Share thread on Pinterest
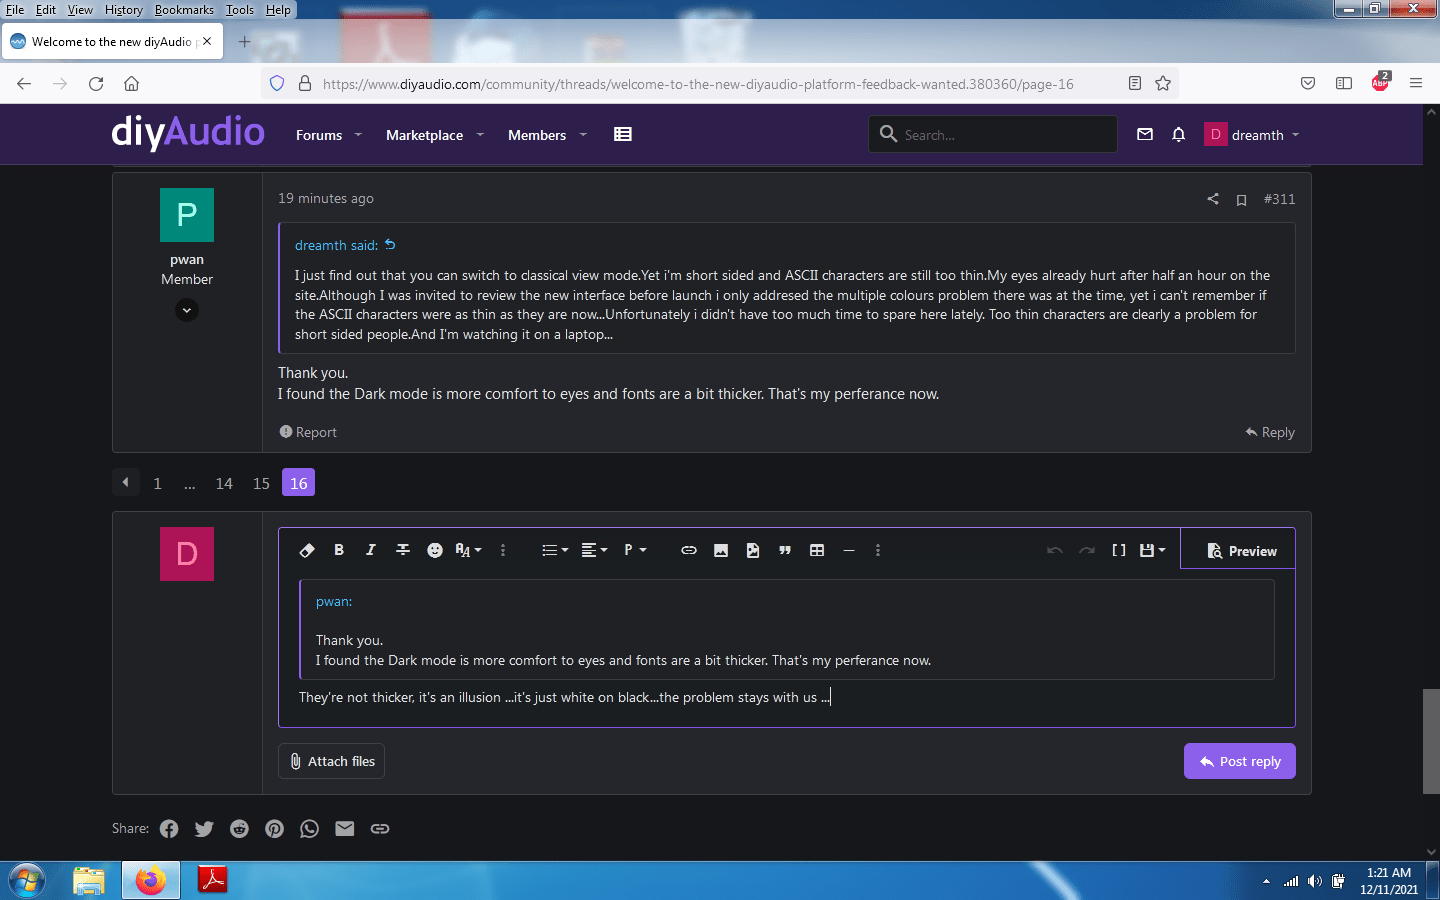The image size is (1440, 900). point(275,828)
